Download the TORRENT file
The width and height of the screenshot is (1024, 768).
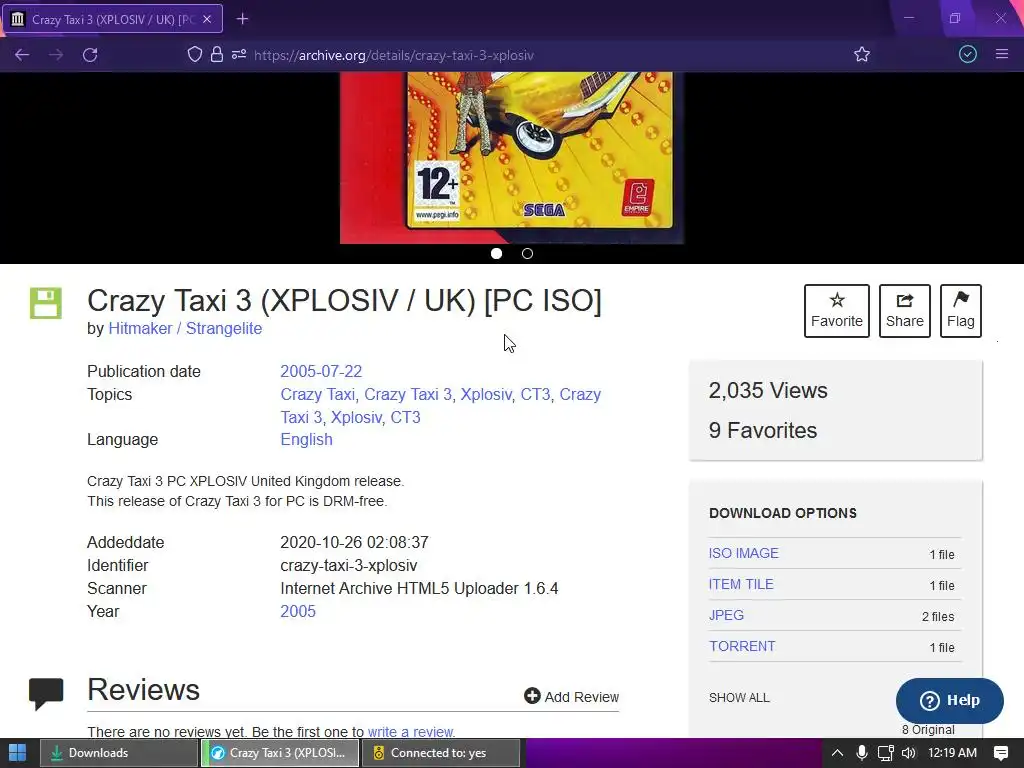click(742, 646)
